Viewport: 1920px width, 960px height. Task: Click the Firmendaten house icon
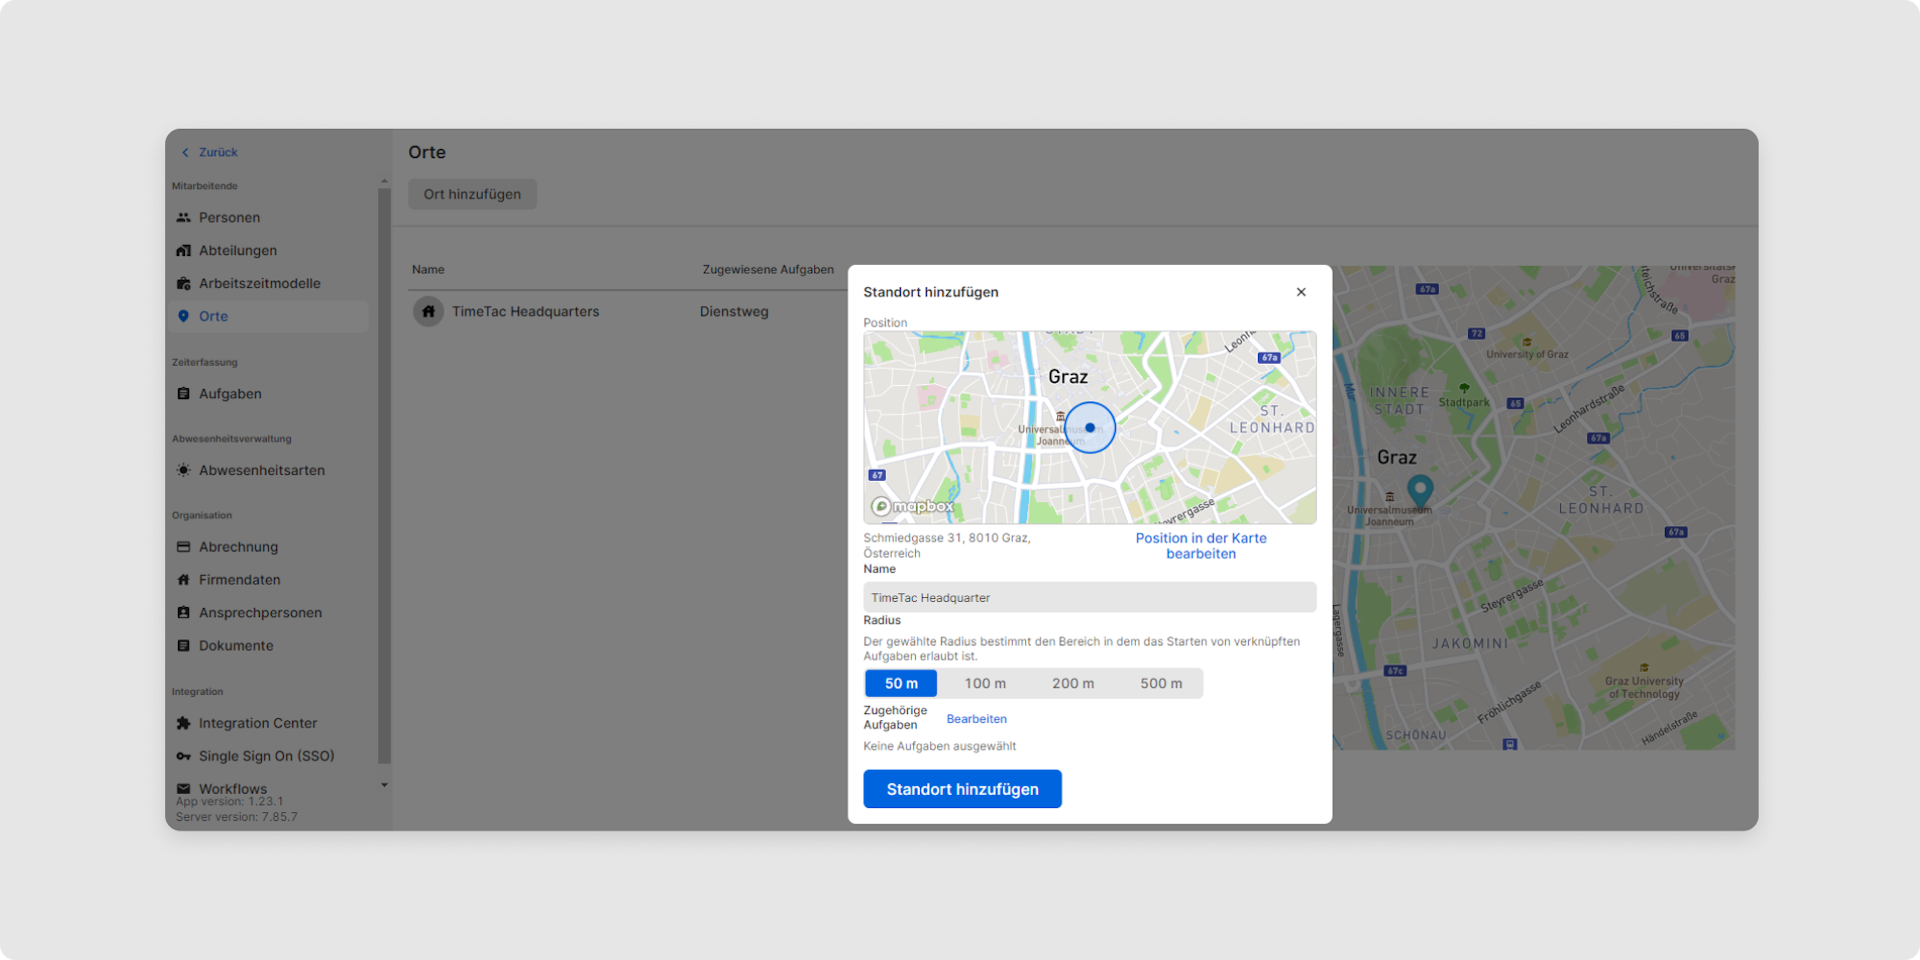pos(183,580)
